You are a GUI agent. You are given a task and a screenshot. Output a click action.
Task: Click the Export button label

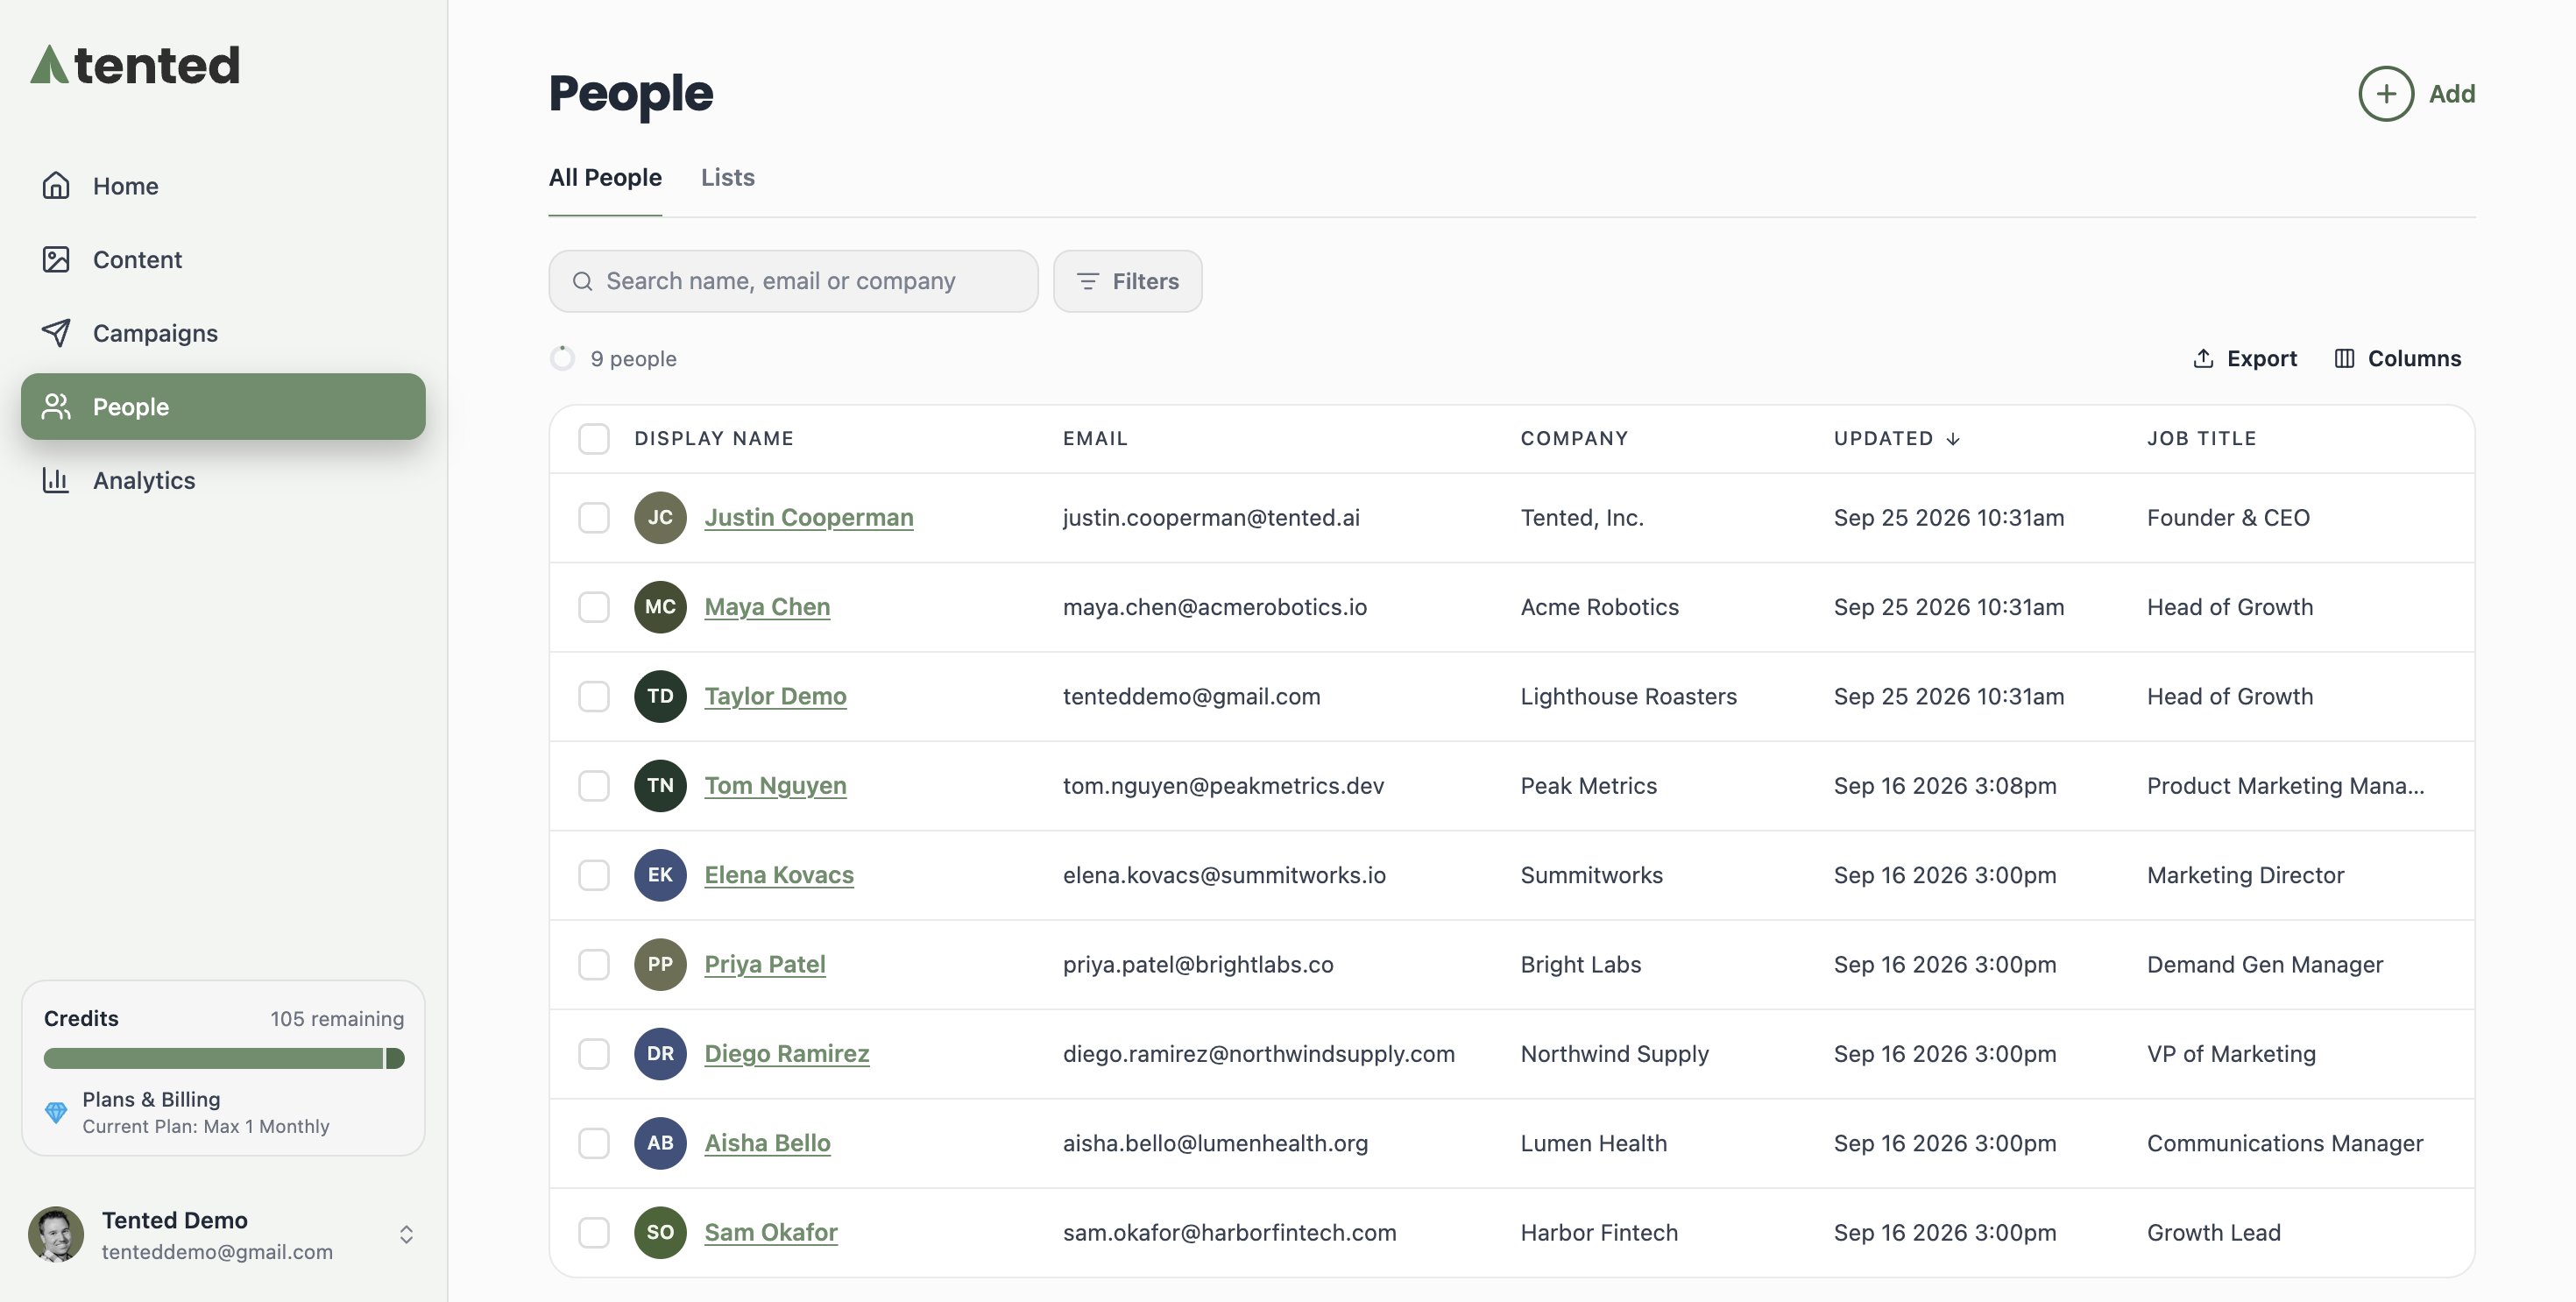2261,358
